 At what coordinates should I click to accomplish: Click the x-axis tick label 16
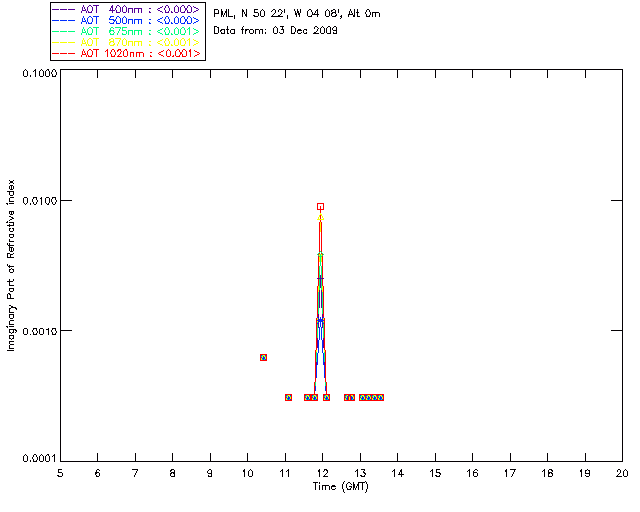(472, 473)
